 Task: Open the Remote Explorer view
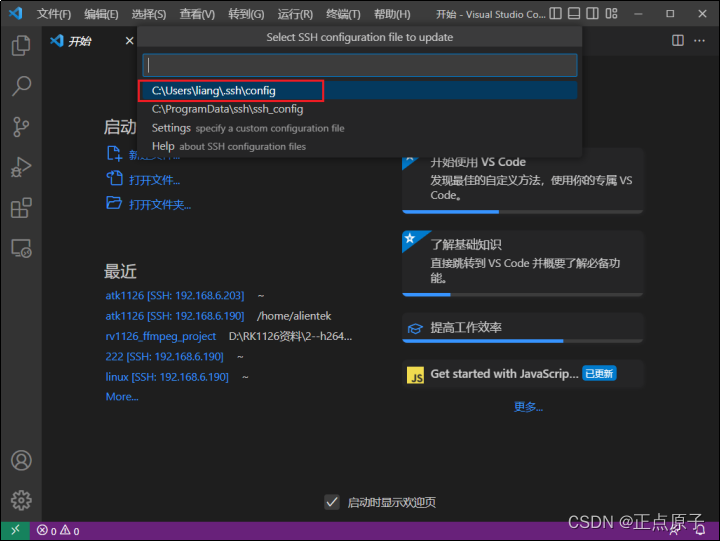[21, 249]
